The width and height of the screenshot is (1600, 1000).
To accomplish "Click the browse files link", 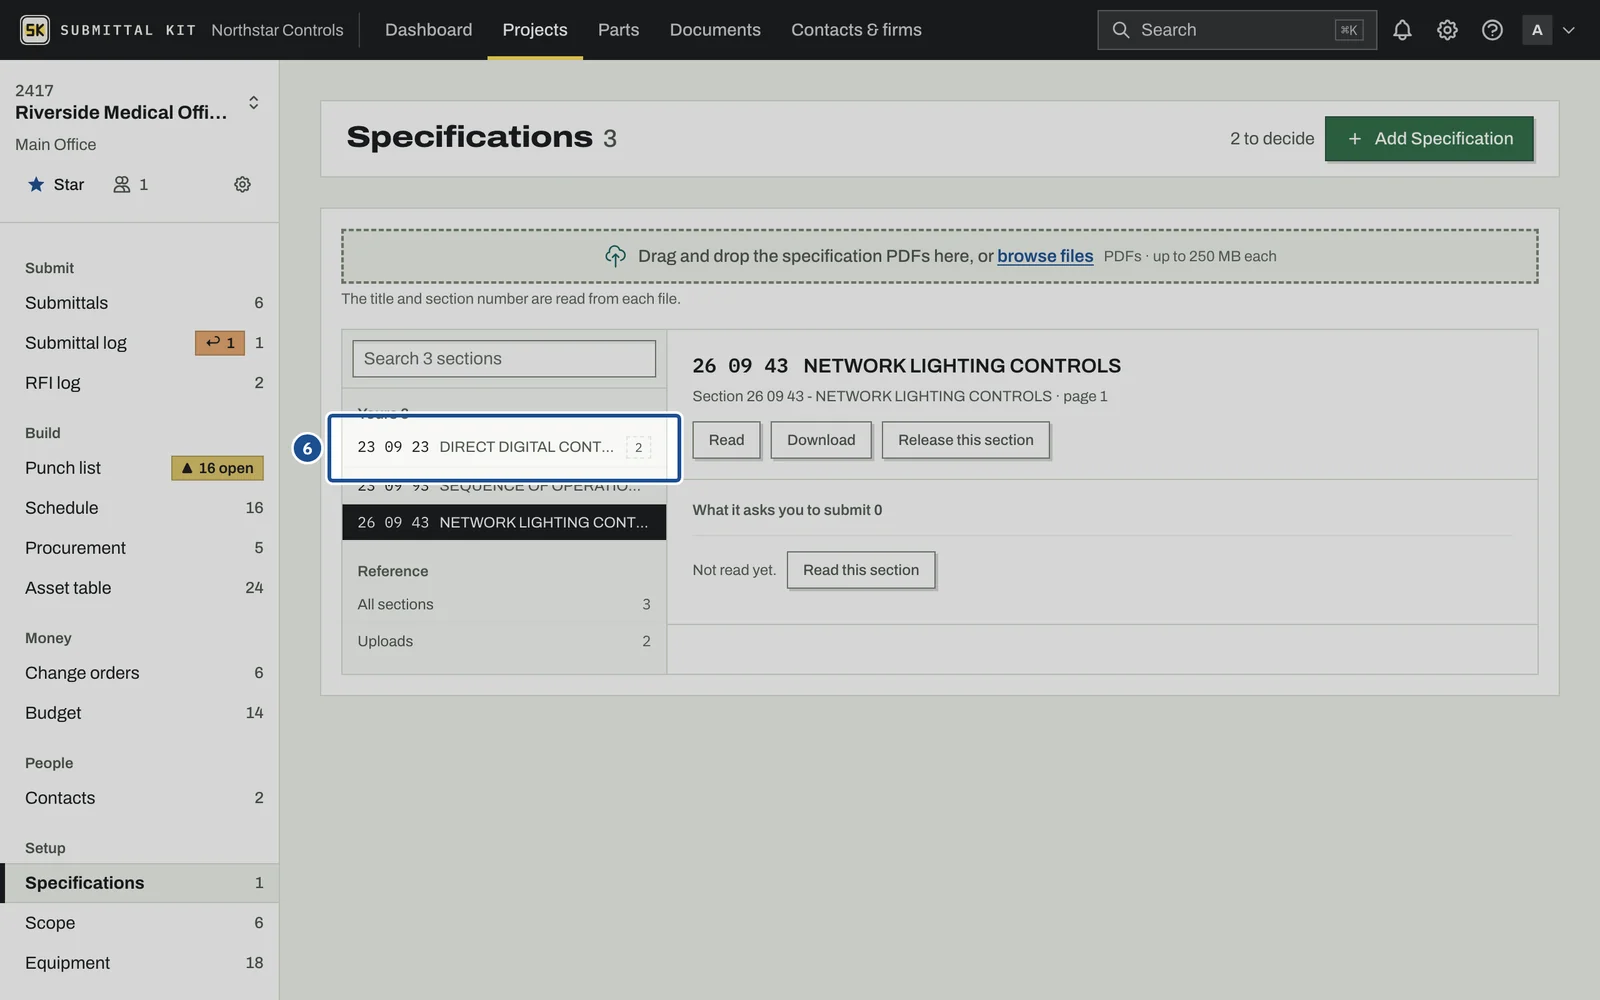I will pyautogui.click(x=1045, y=256).
